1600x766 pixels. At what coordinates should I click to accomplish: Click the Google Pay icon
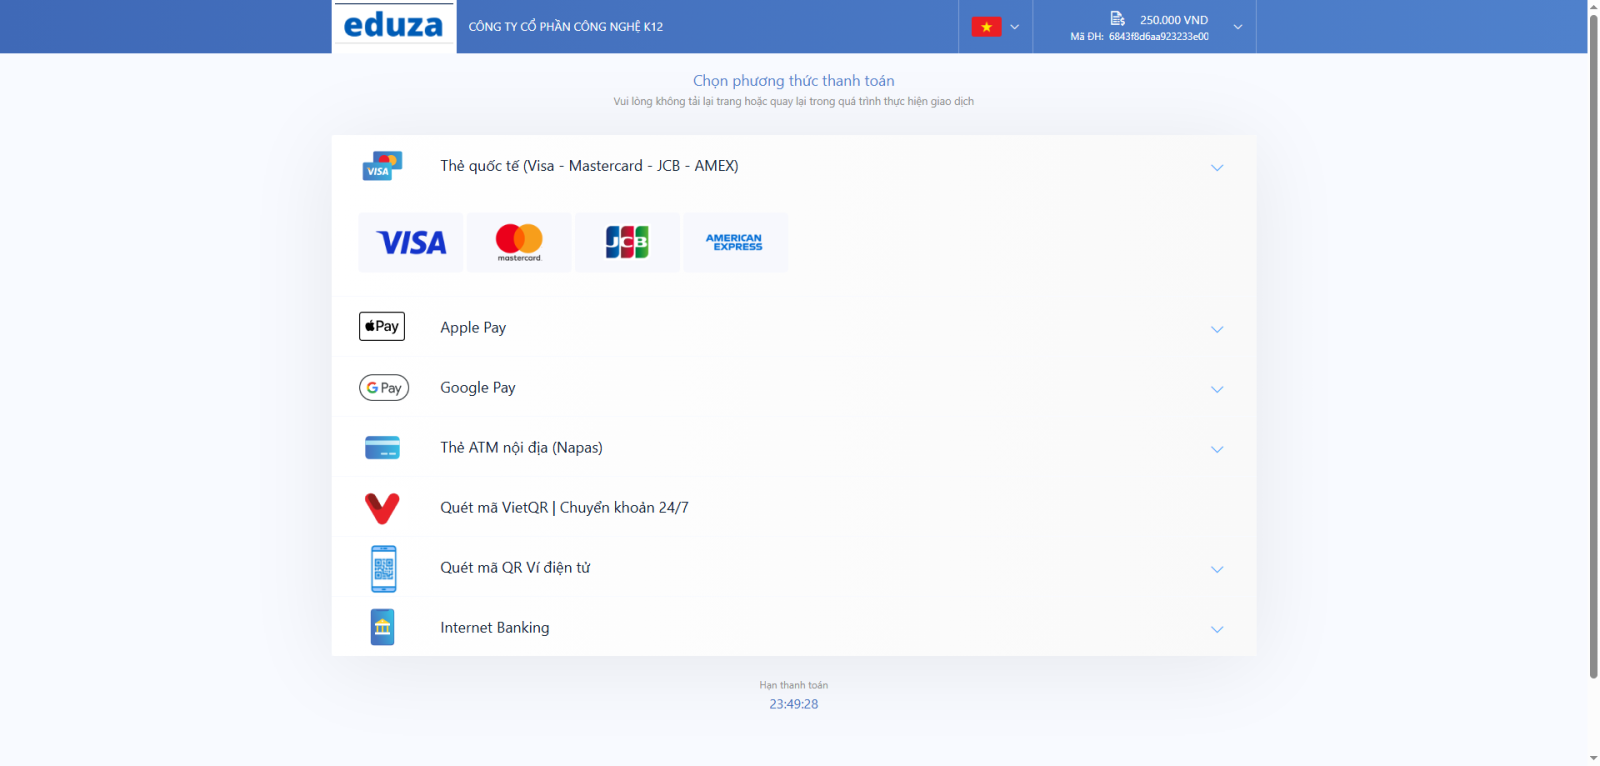(384, 387)
